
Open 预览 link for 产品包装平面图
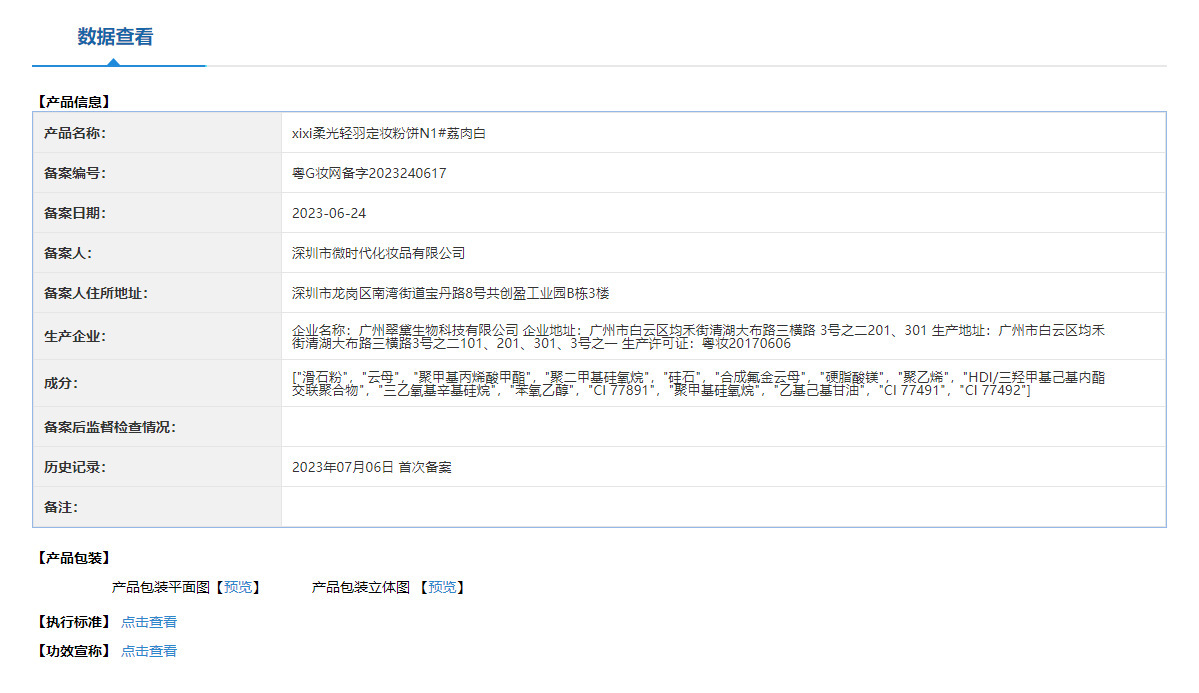click(238, 587)
